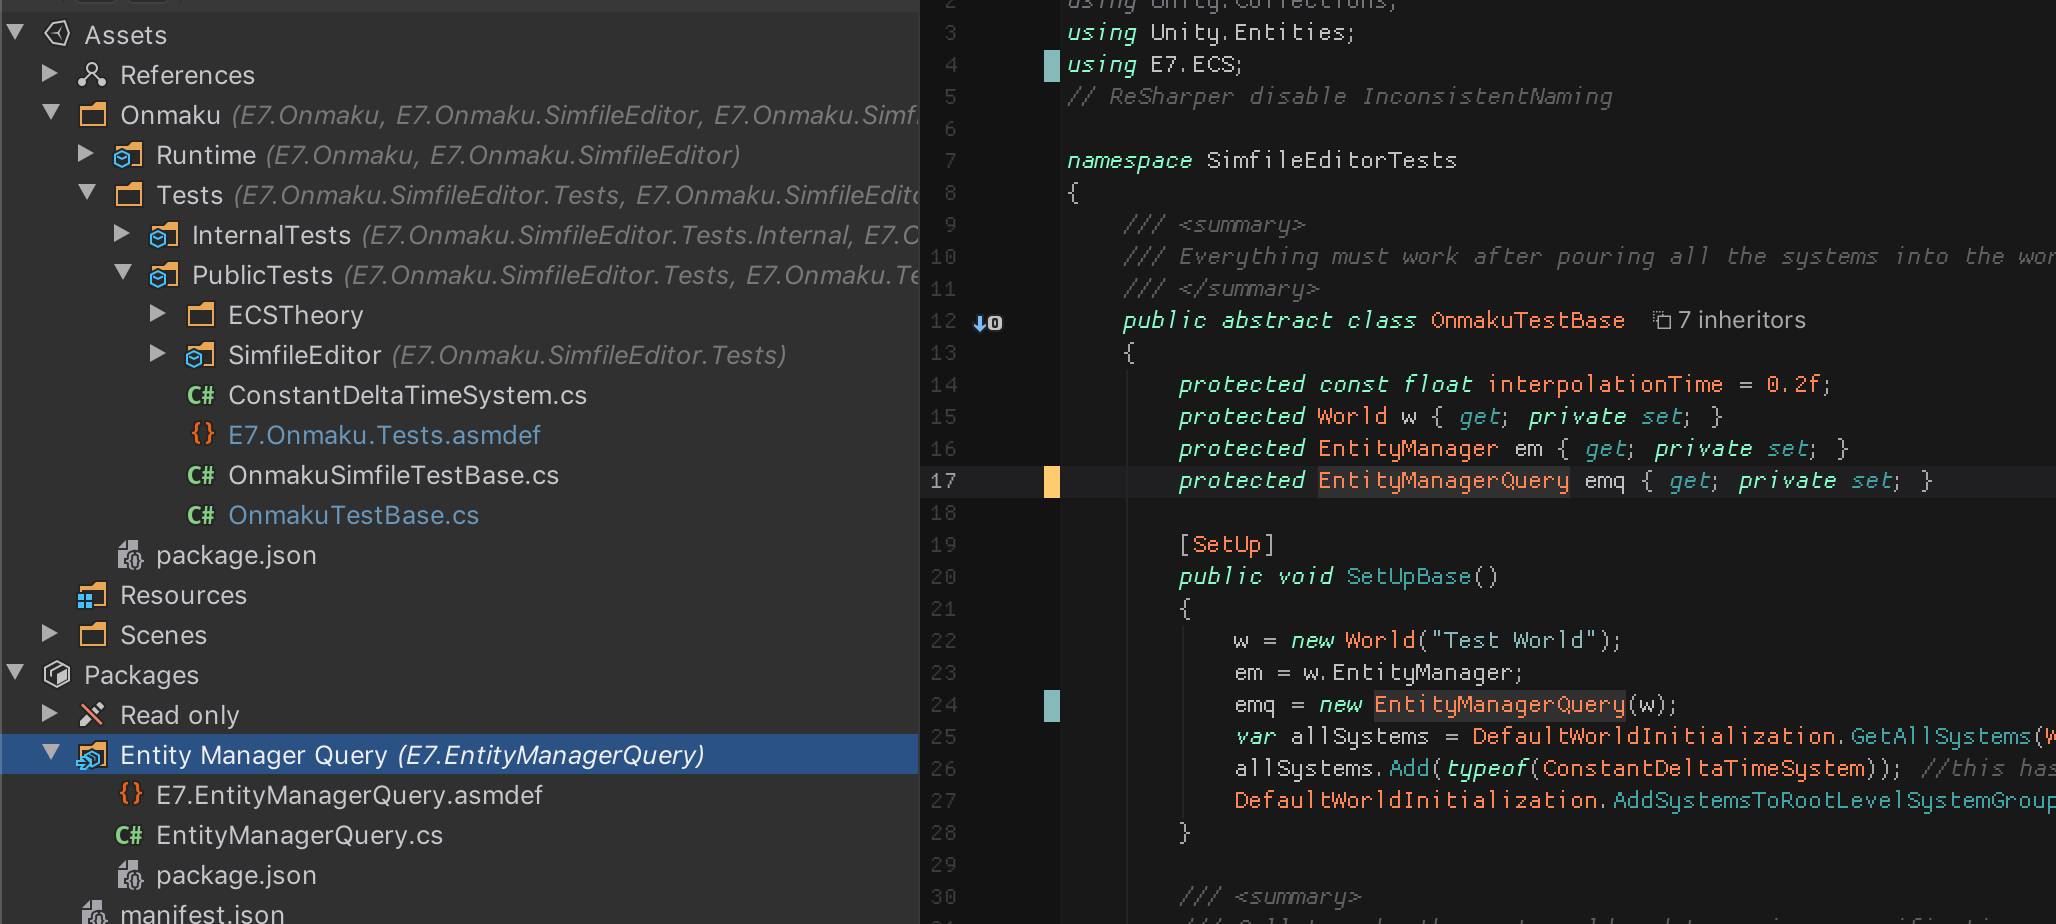Click the folder icon next to Scenes
The height and width of the screenshot is (924, 2056).
tap(94, 634)
